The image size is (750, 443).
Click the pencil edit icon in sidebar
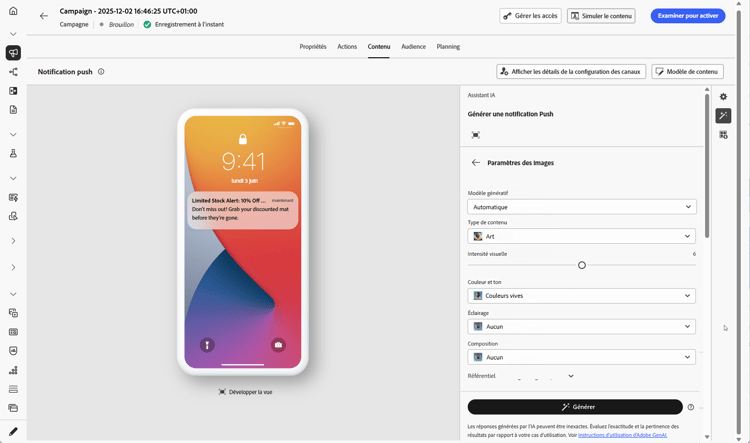pyautogui.click(x=13, y=432)
